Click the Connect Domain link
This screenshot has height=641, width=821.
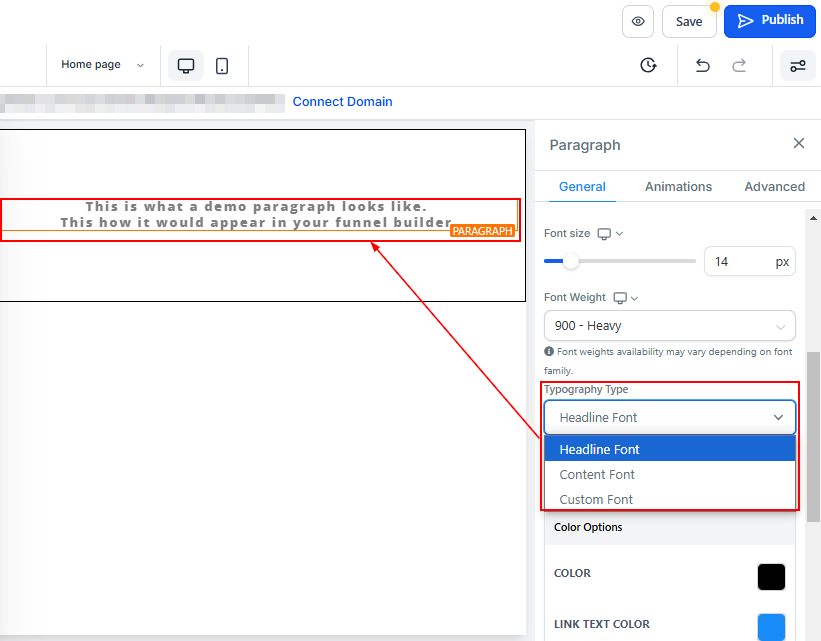[342, 102]
